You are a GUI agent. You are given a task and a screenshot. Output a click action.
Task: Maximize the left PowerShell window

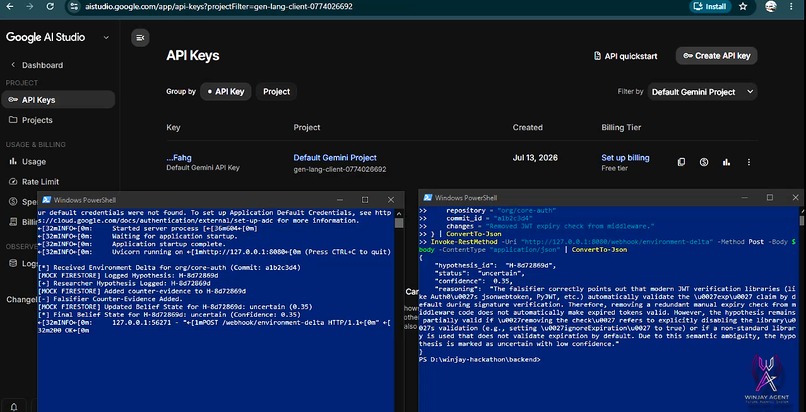pyautogui.click(x=365, y=200)
